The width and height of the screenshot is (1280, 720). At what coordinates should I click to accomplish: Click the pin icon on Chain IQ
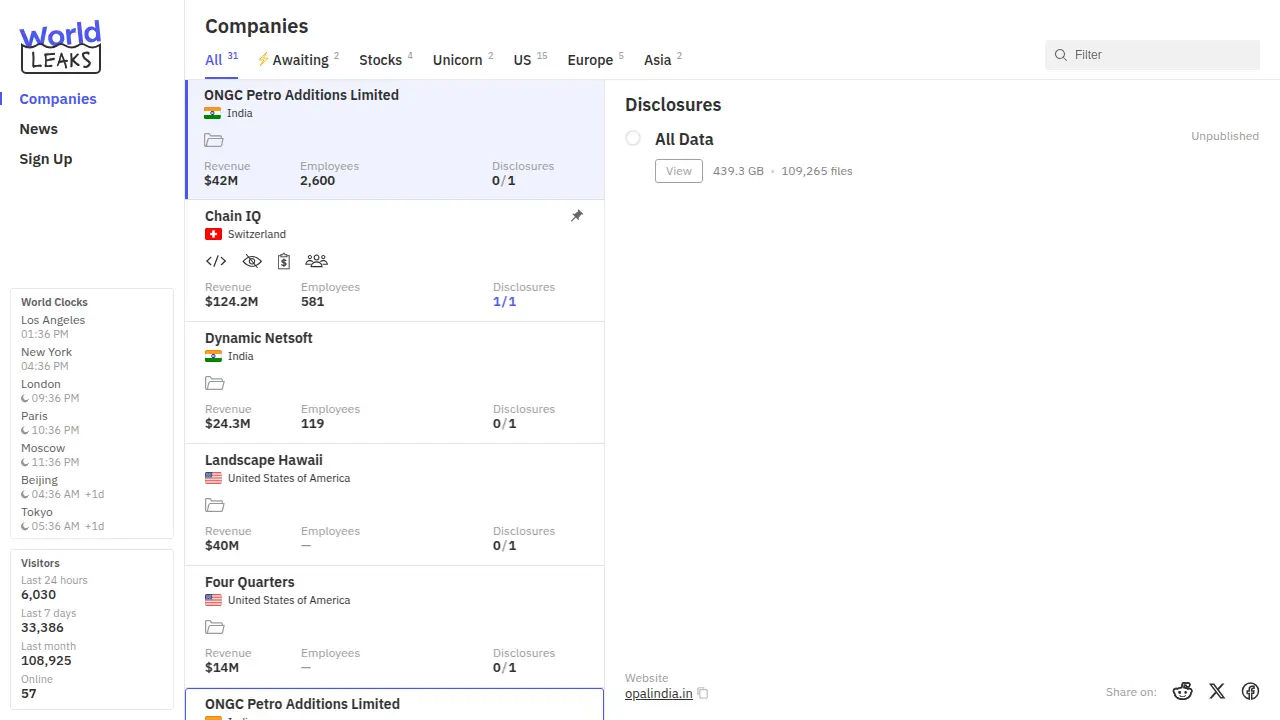pyautogui.click(x=577, y=216)
